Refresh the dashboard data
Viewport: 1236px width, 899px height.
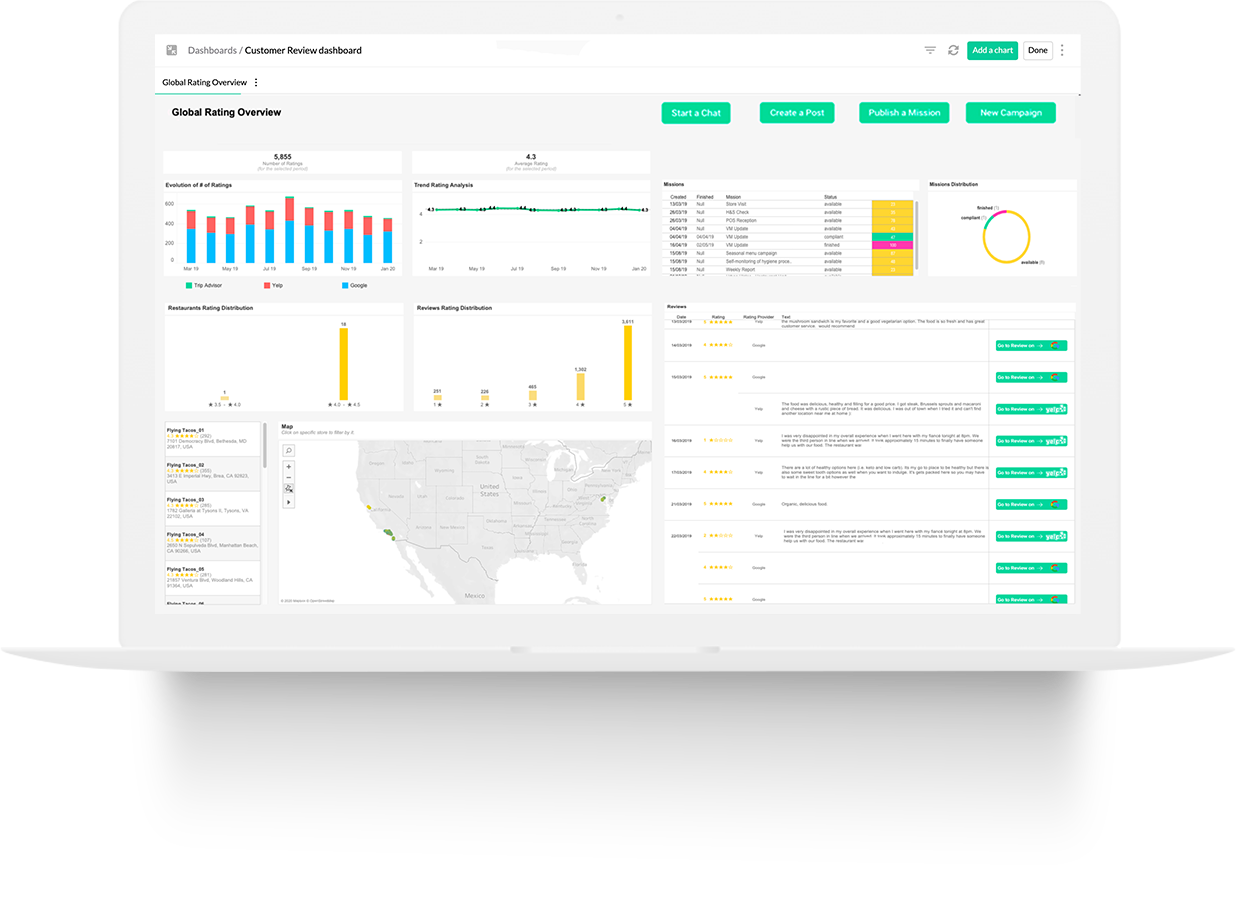pyautogui.click(x=953, y=50)
